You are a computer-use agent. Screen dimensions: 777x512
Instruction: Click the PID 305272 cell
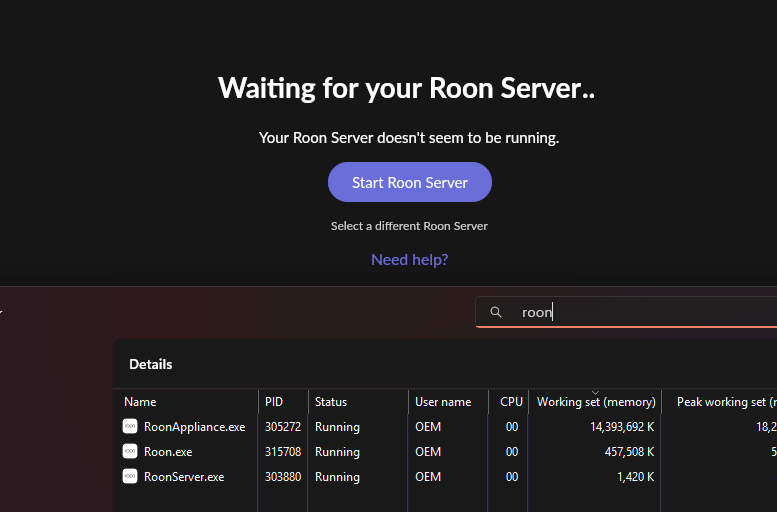(284, 427)
